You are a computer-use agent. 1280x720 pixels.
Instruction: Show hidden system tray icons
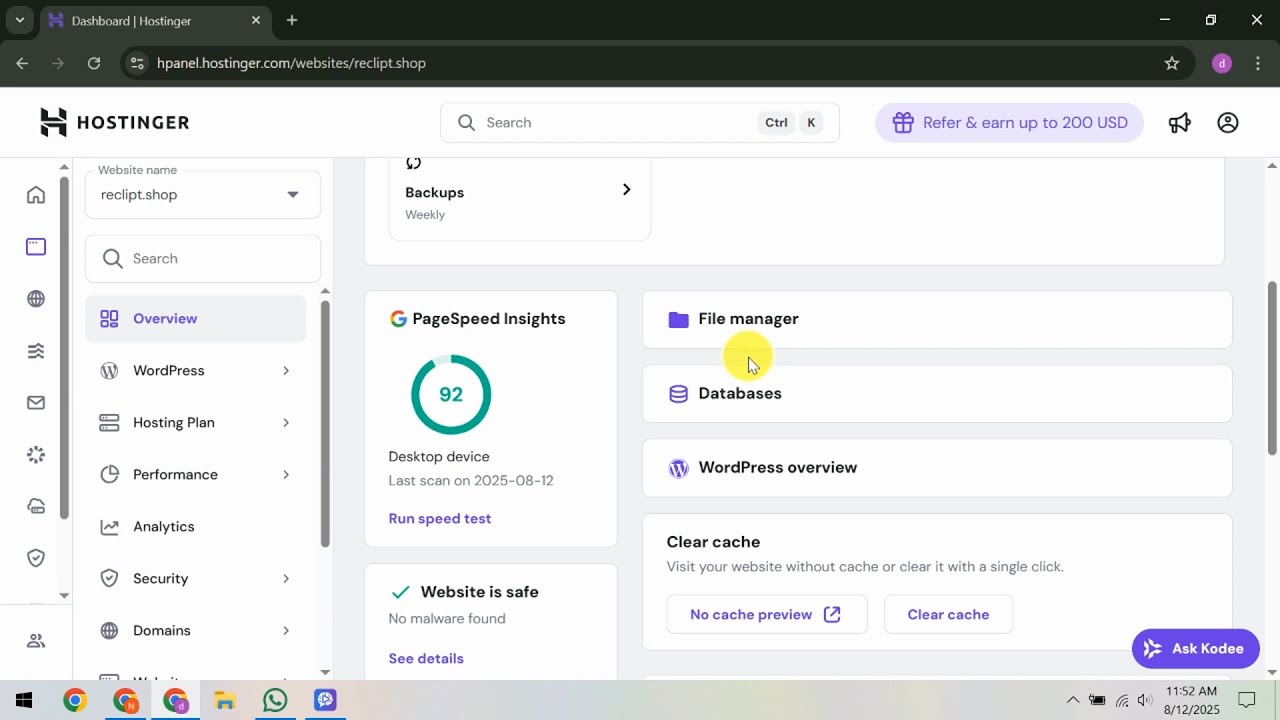1072,700
